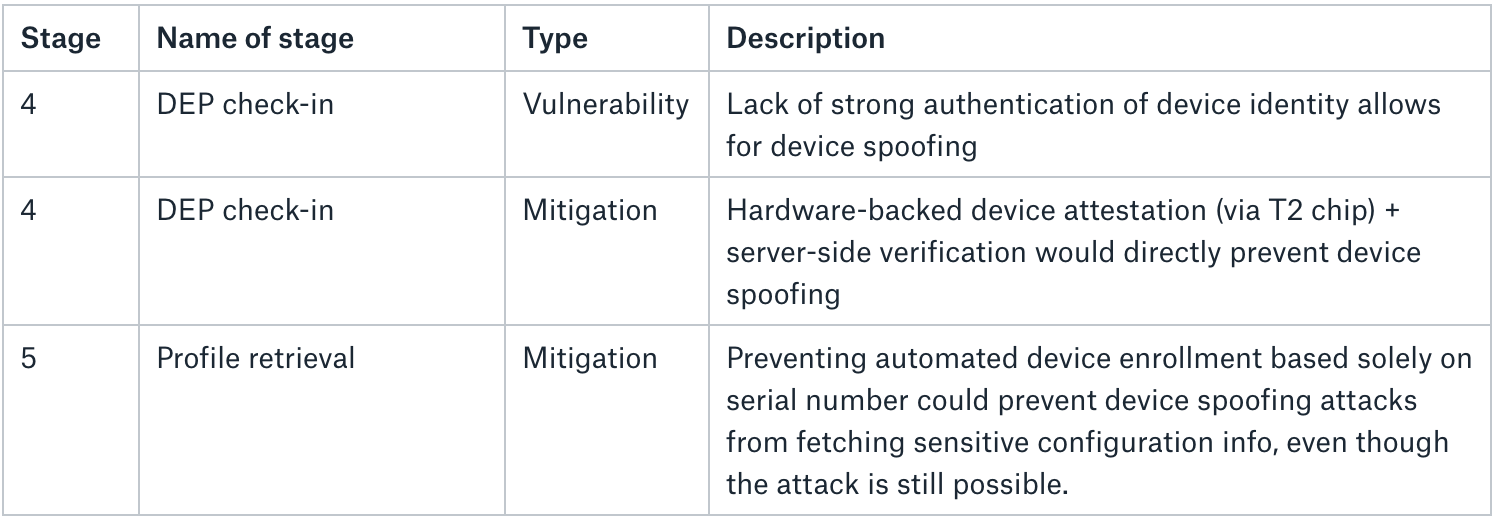Click DEP check-in in the Vulnerability row
1496x518 pixels.
(x=245, y=104)
